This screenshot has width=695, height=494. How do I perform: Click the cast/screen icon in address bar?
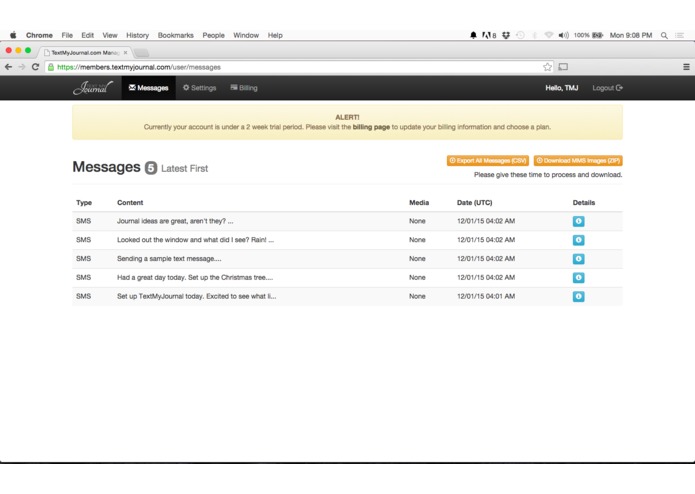563,67
